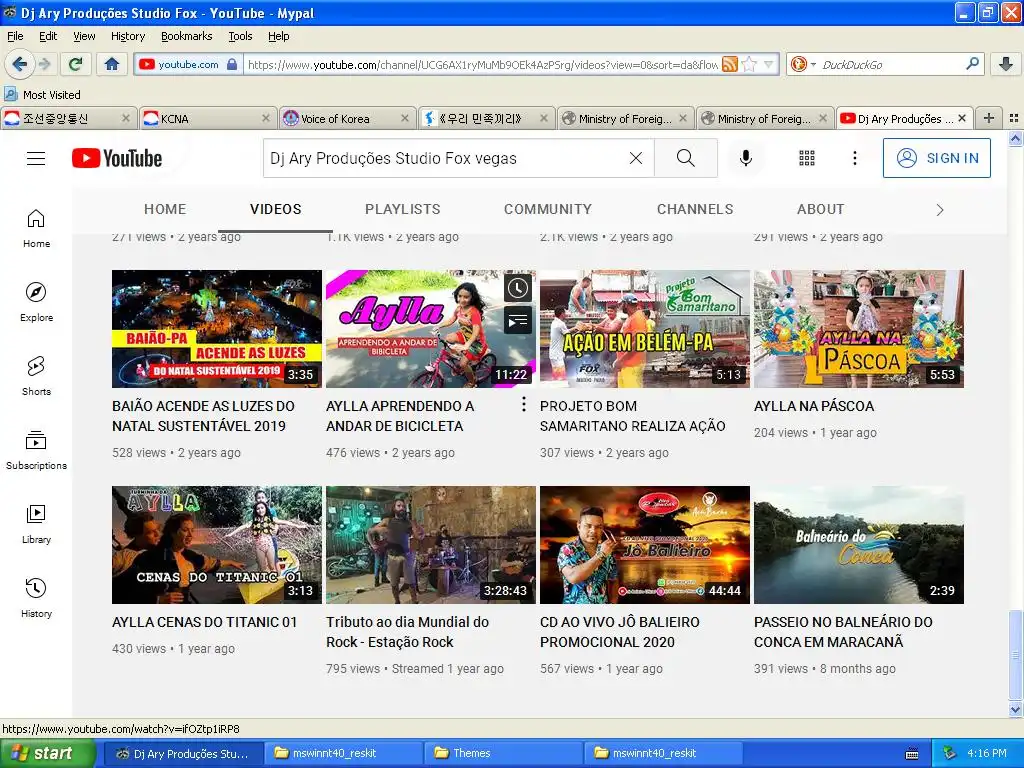
Task: Open a new browser tab
Action: [989, 118]
